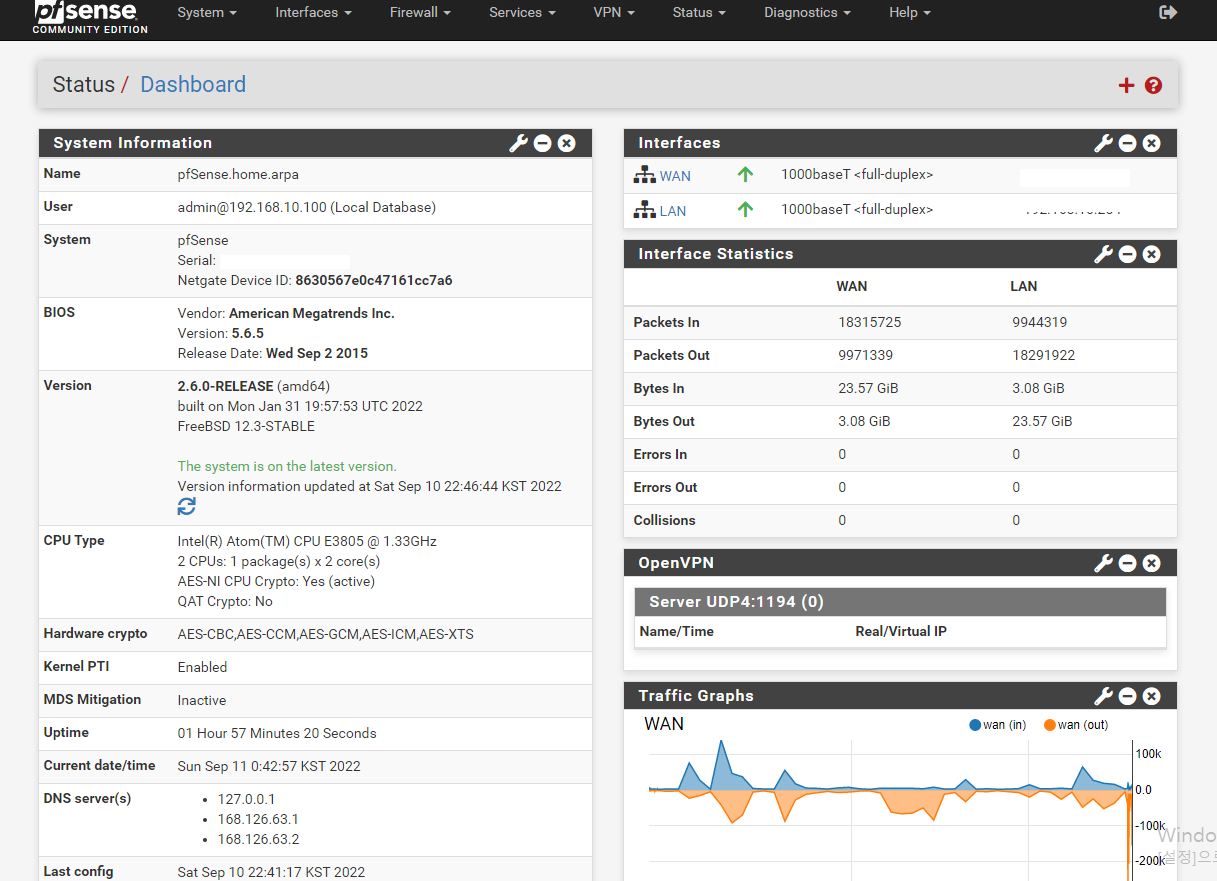The image size is (1217, 881).
Task: Select DNS server 168.126.63.1 entry
Action: (x=258, y=819)
